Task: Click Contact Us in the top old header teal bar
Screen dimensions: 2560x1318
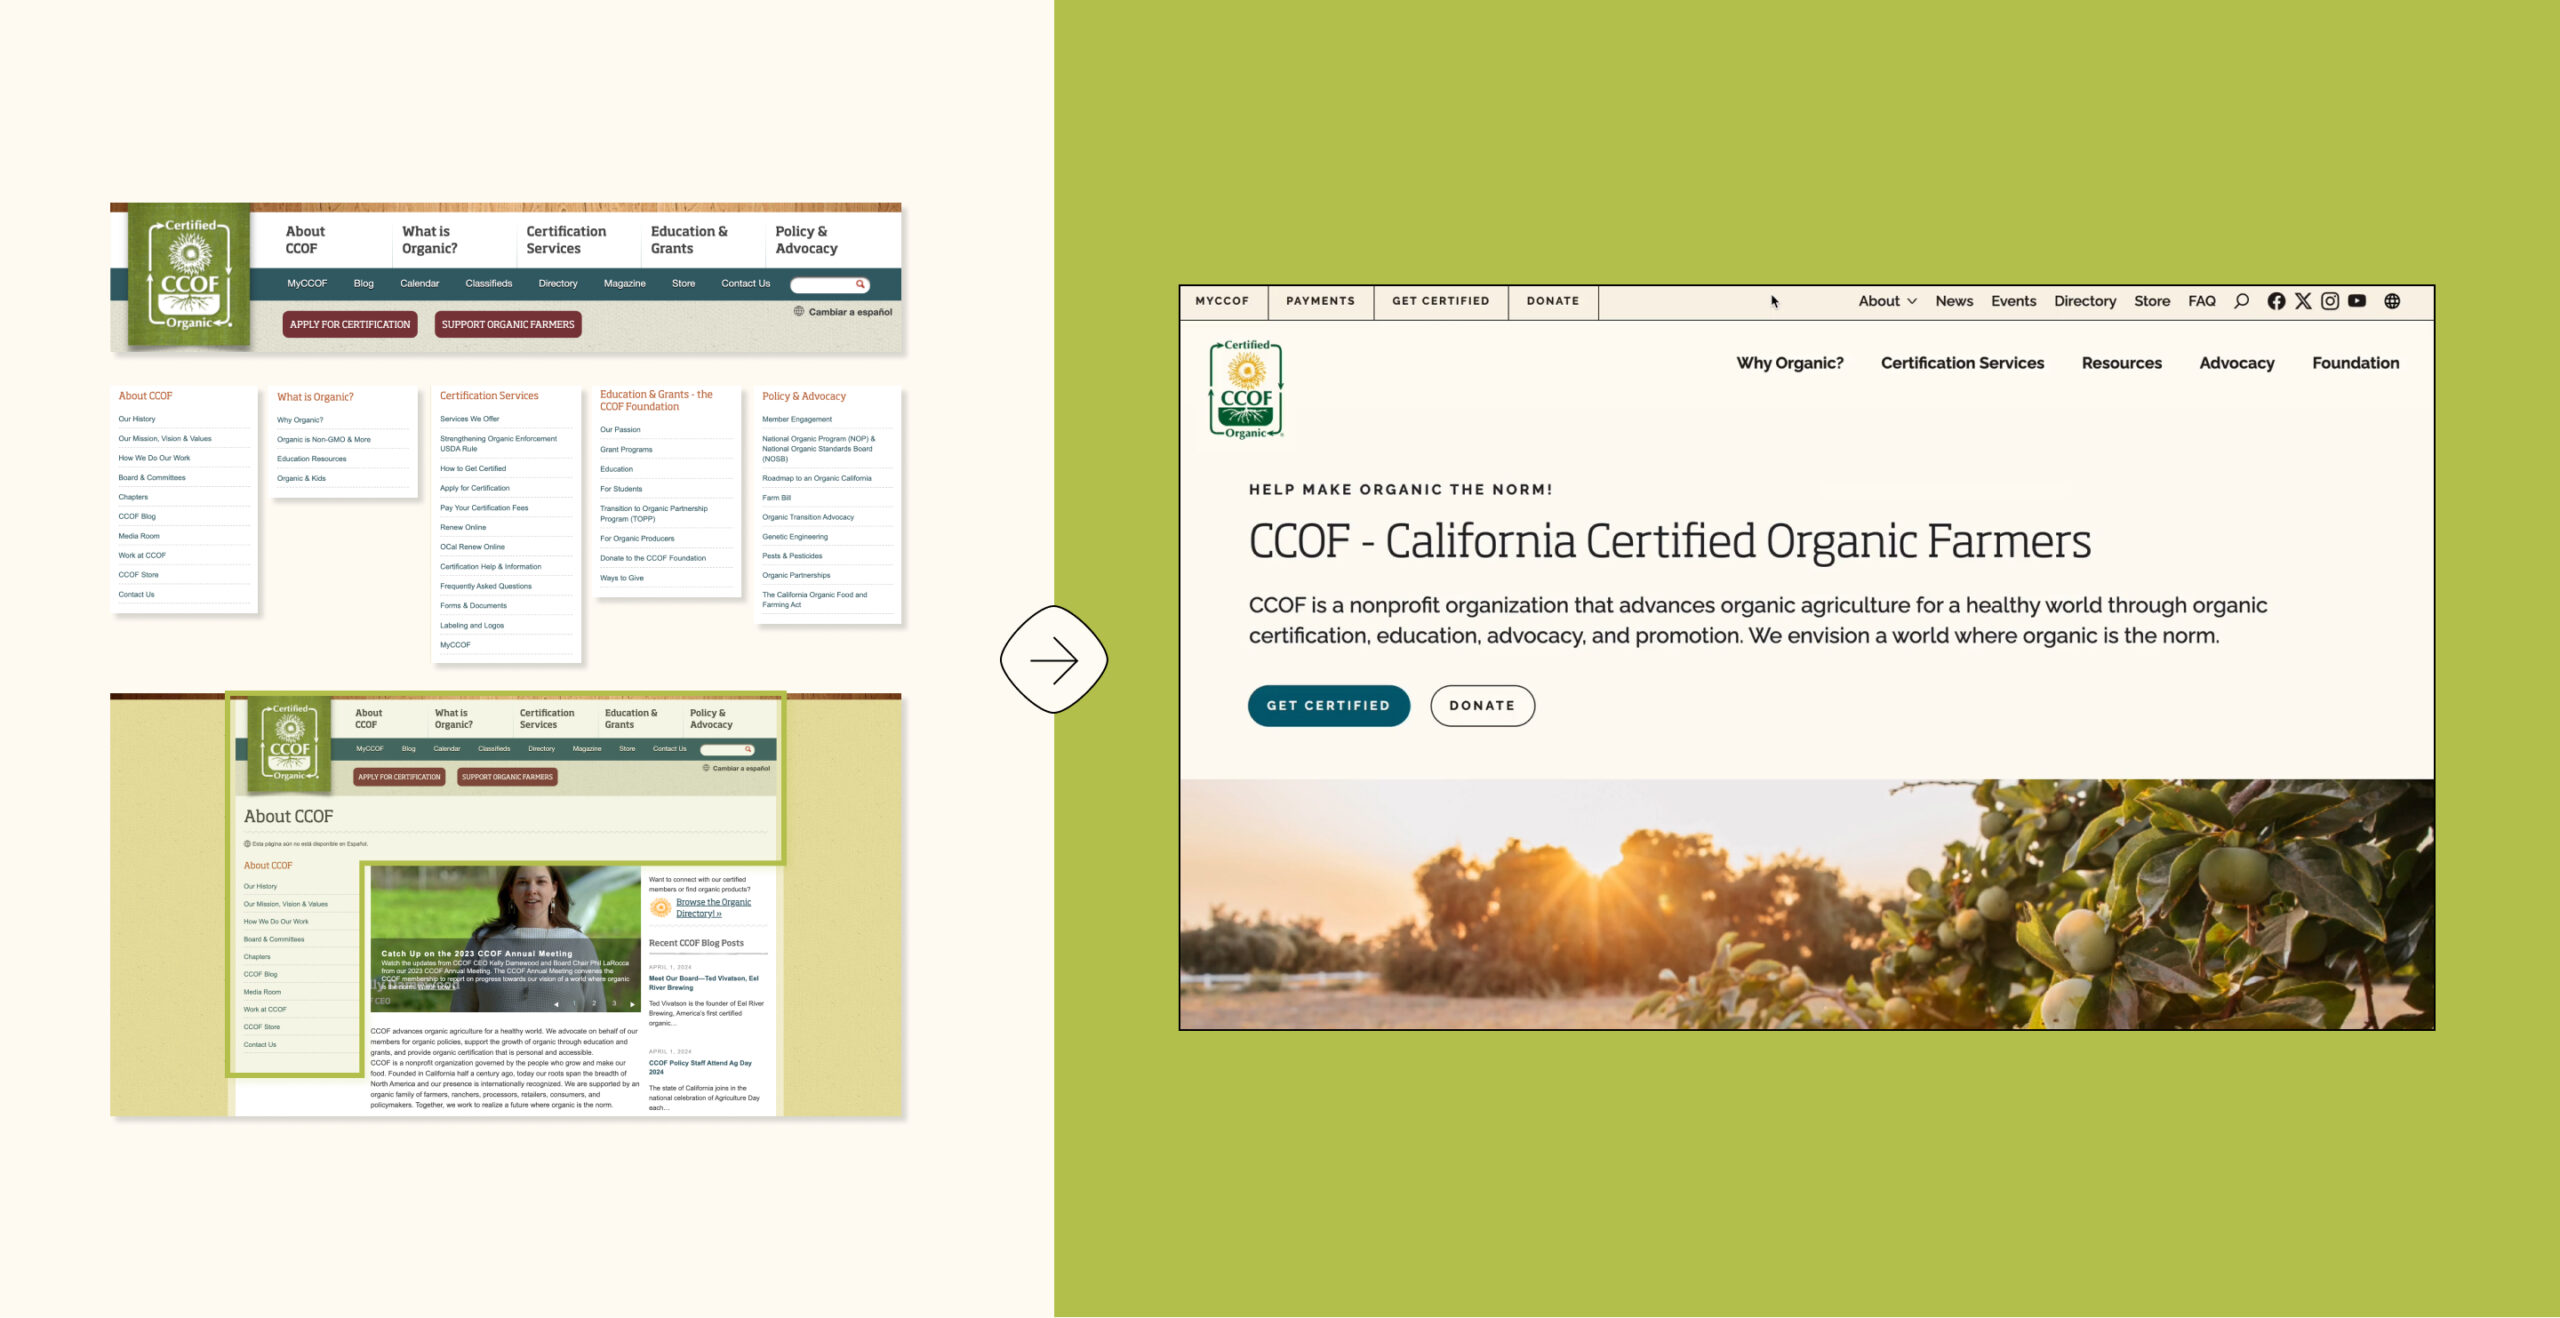Action: coord(745,284)
